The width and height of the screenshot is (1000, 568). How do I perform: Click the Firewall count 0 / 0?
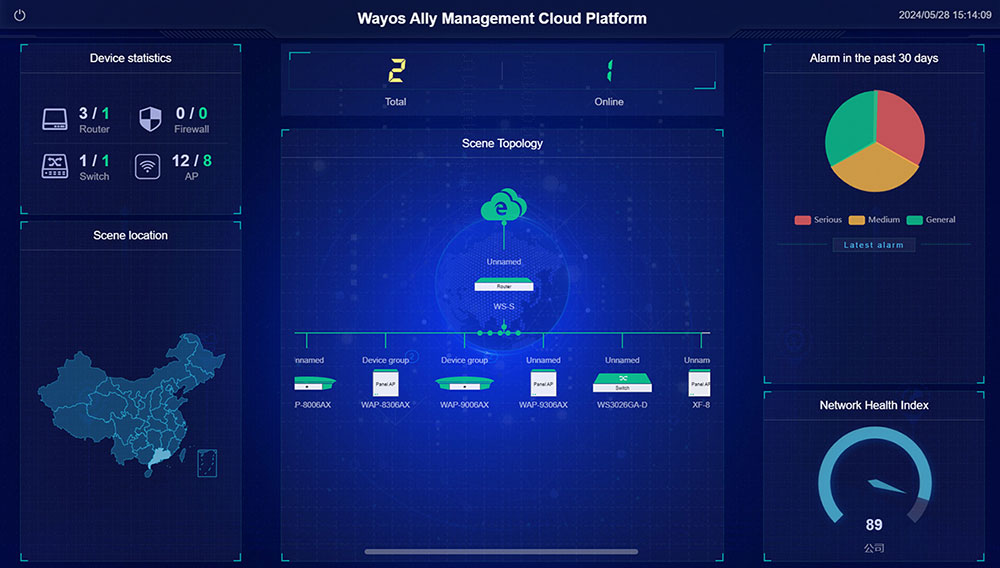point(191,113)
